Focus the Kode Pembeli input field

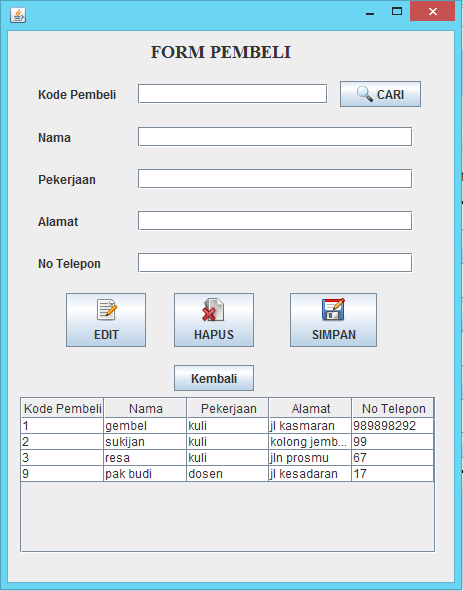click(x=232, y=94)
